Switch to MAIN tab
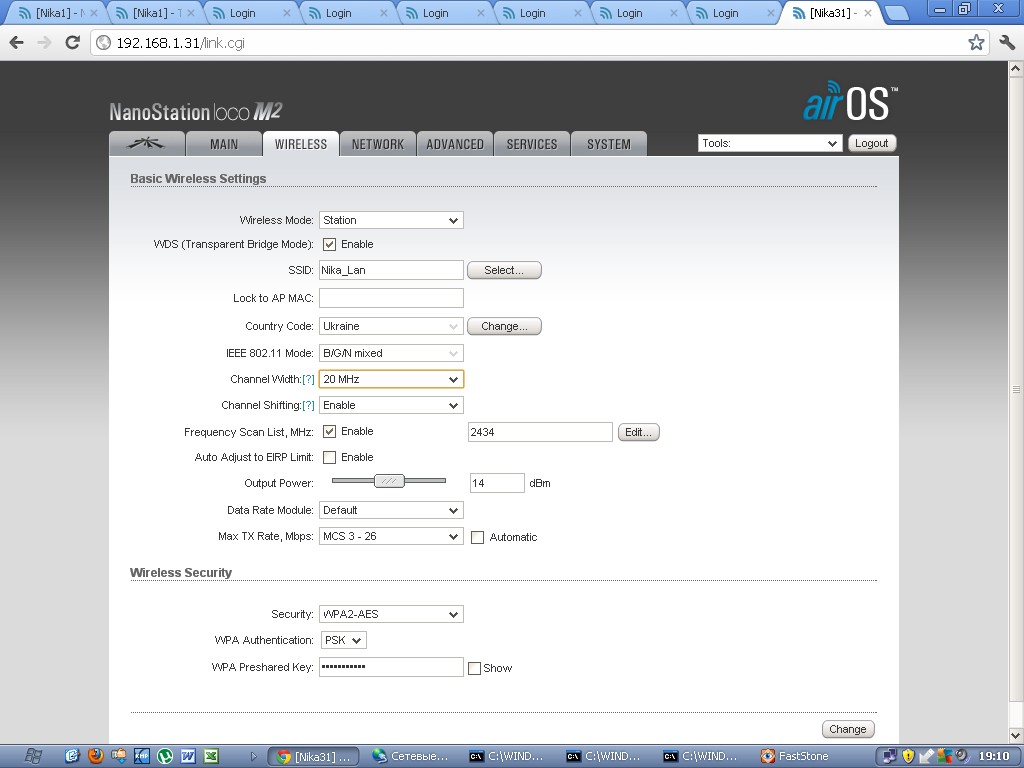Screen dimensions: 1024x768 [224, 144]
